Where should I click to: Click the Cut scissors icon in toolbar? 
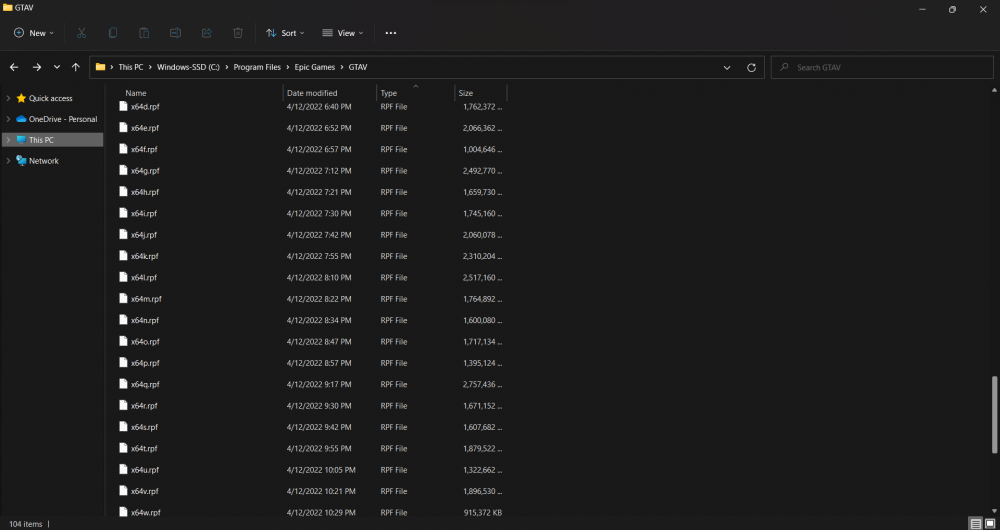[x=81, y=33]
